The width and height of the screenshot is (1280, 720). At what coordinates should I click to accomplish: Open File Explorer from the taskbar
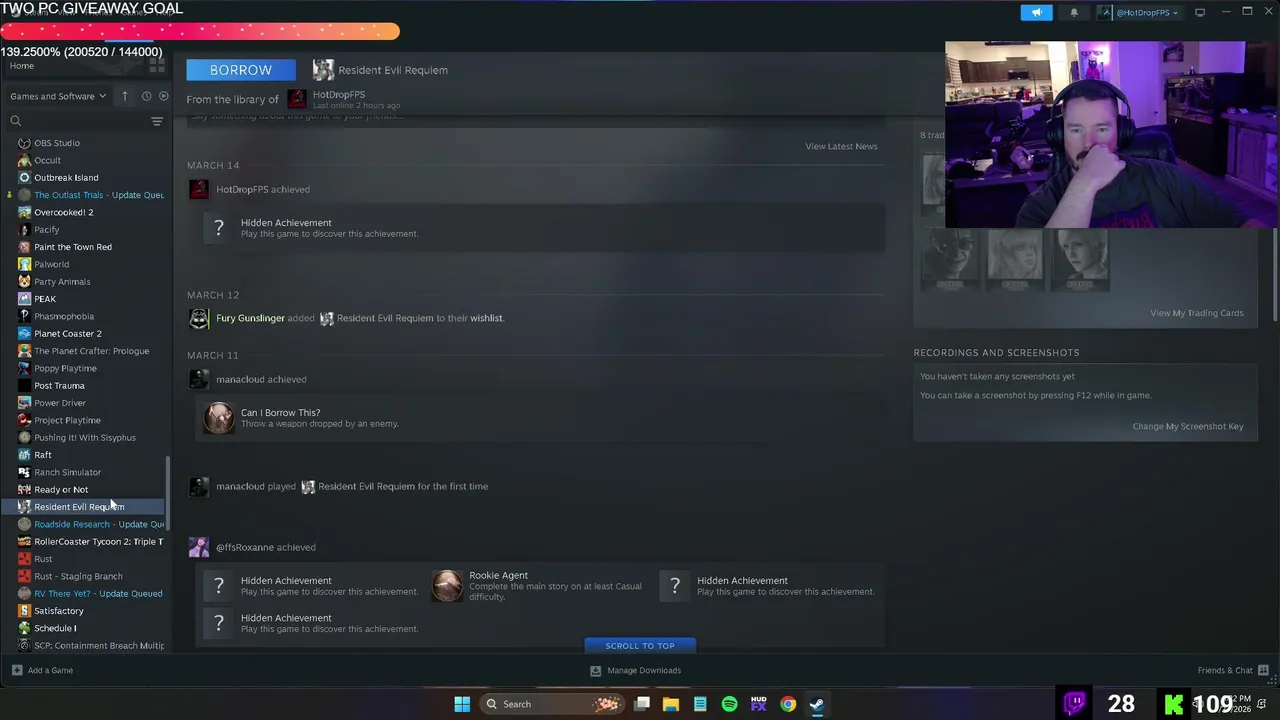click(x=671, y=704)
